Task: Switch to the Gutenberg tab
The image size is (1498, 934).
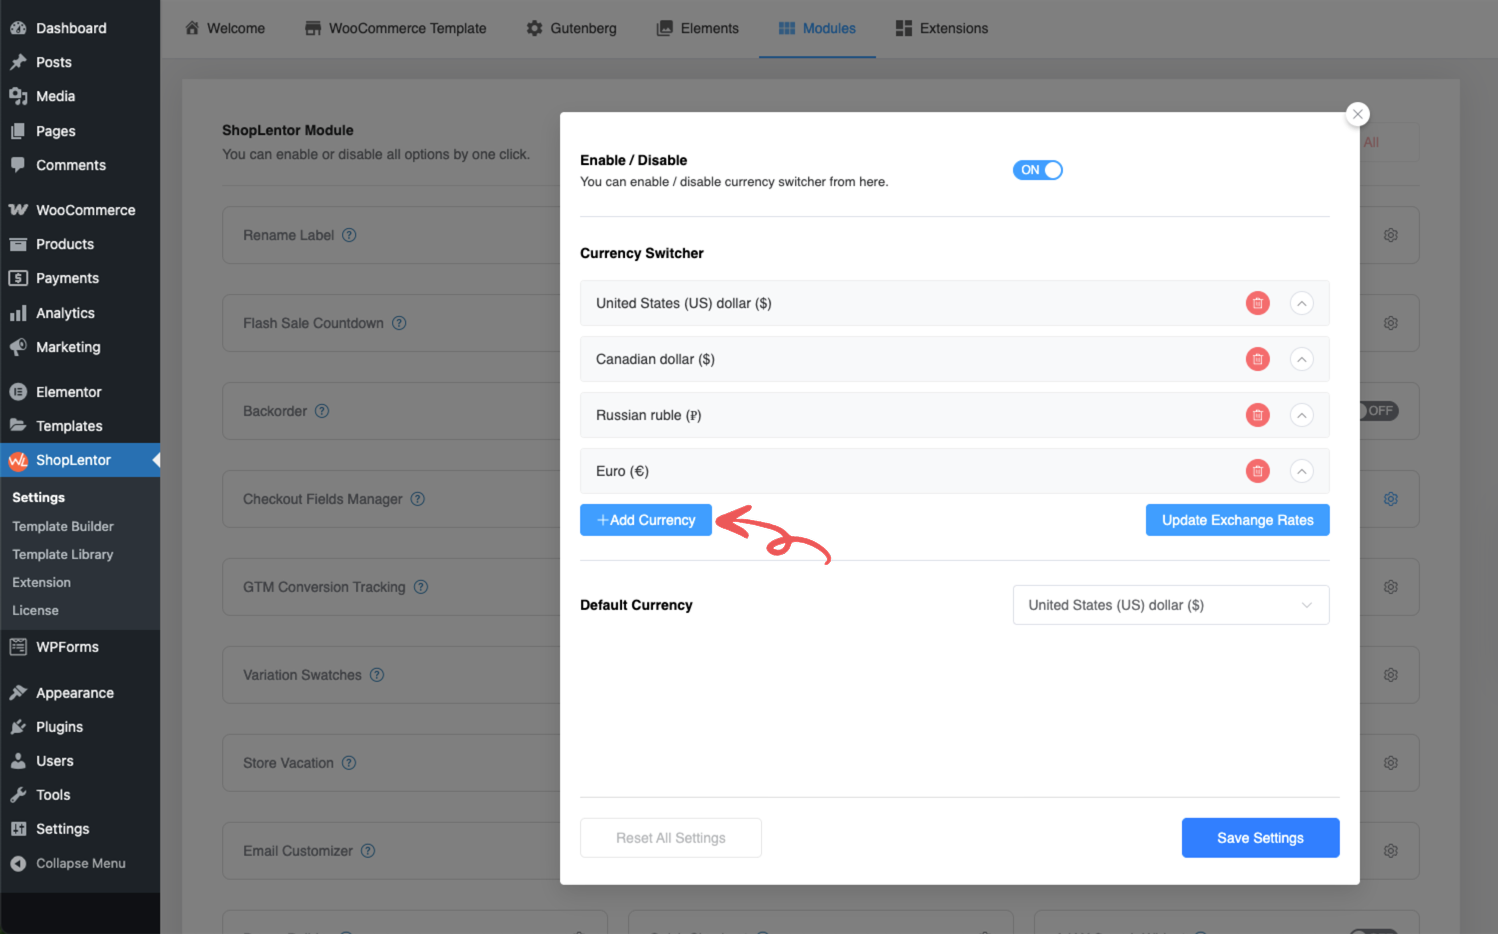Action: click(572, 28)
